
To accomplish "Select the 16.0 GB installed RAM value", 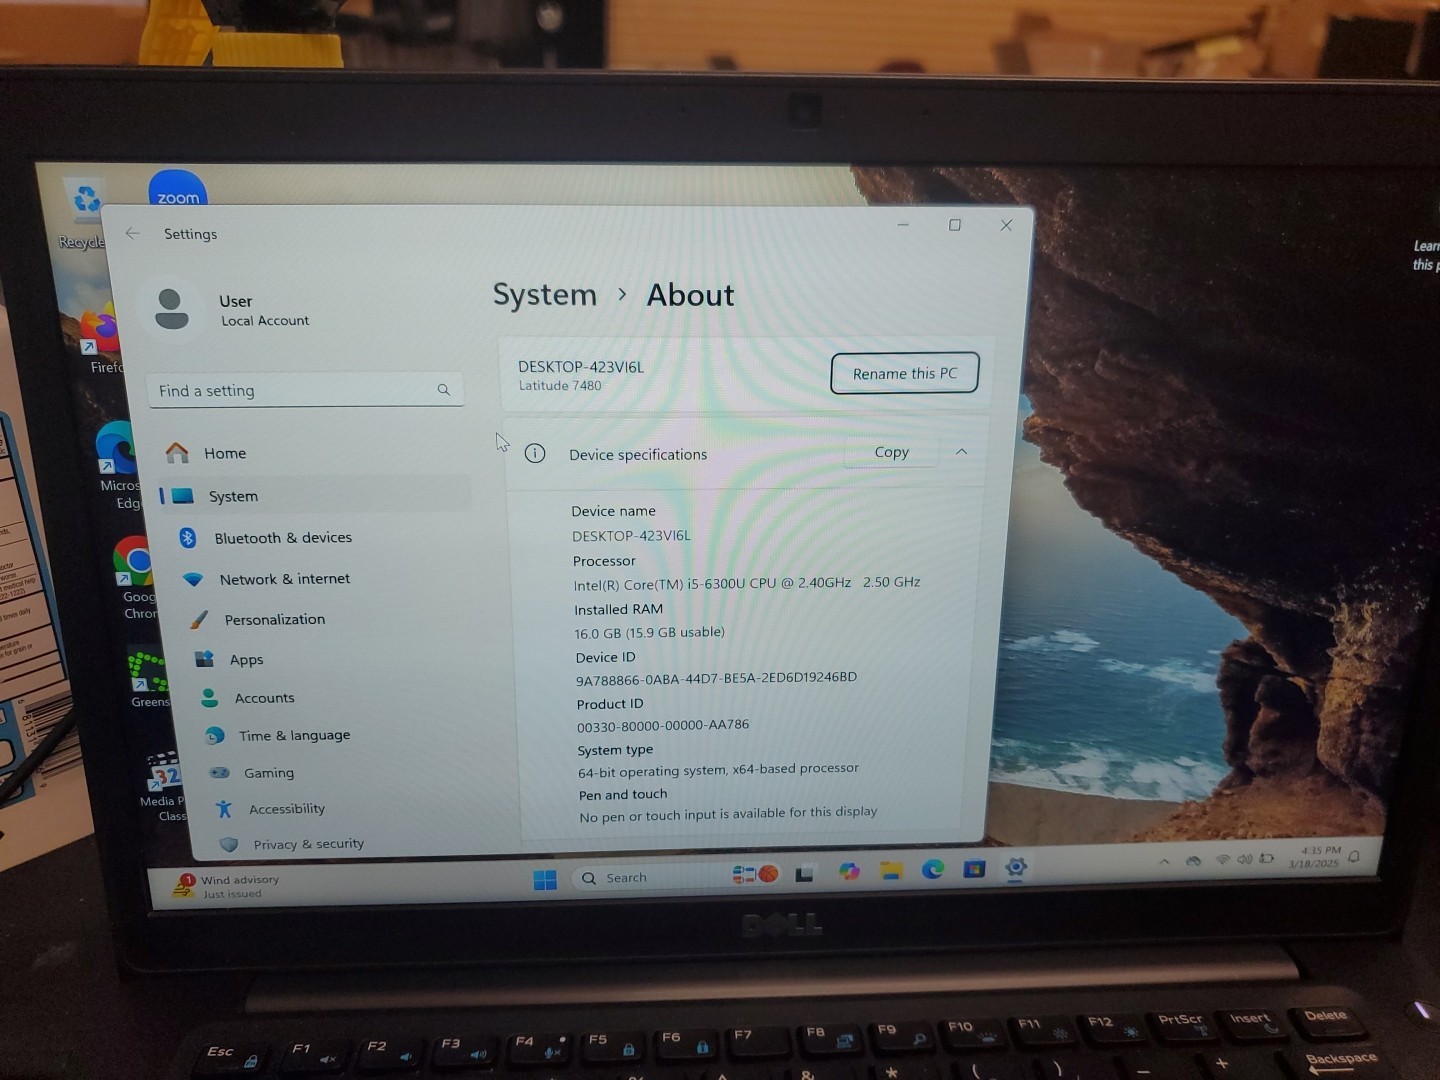I will [x=649, y=633].
